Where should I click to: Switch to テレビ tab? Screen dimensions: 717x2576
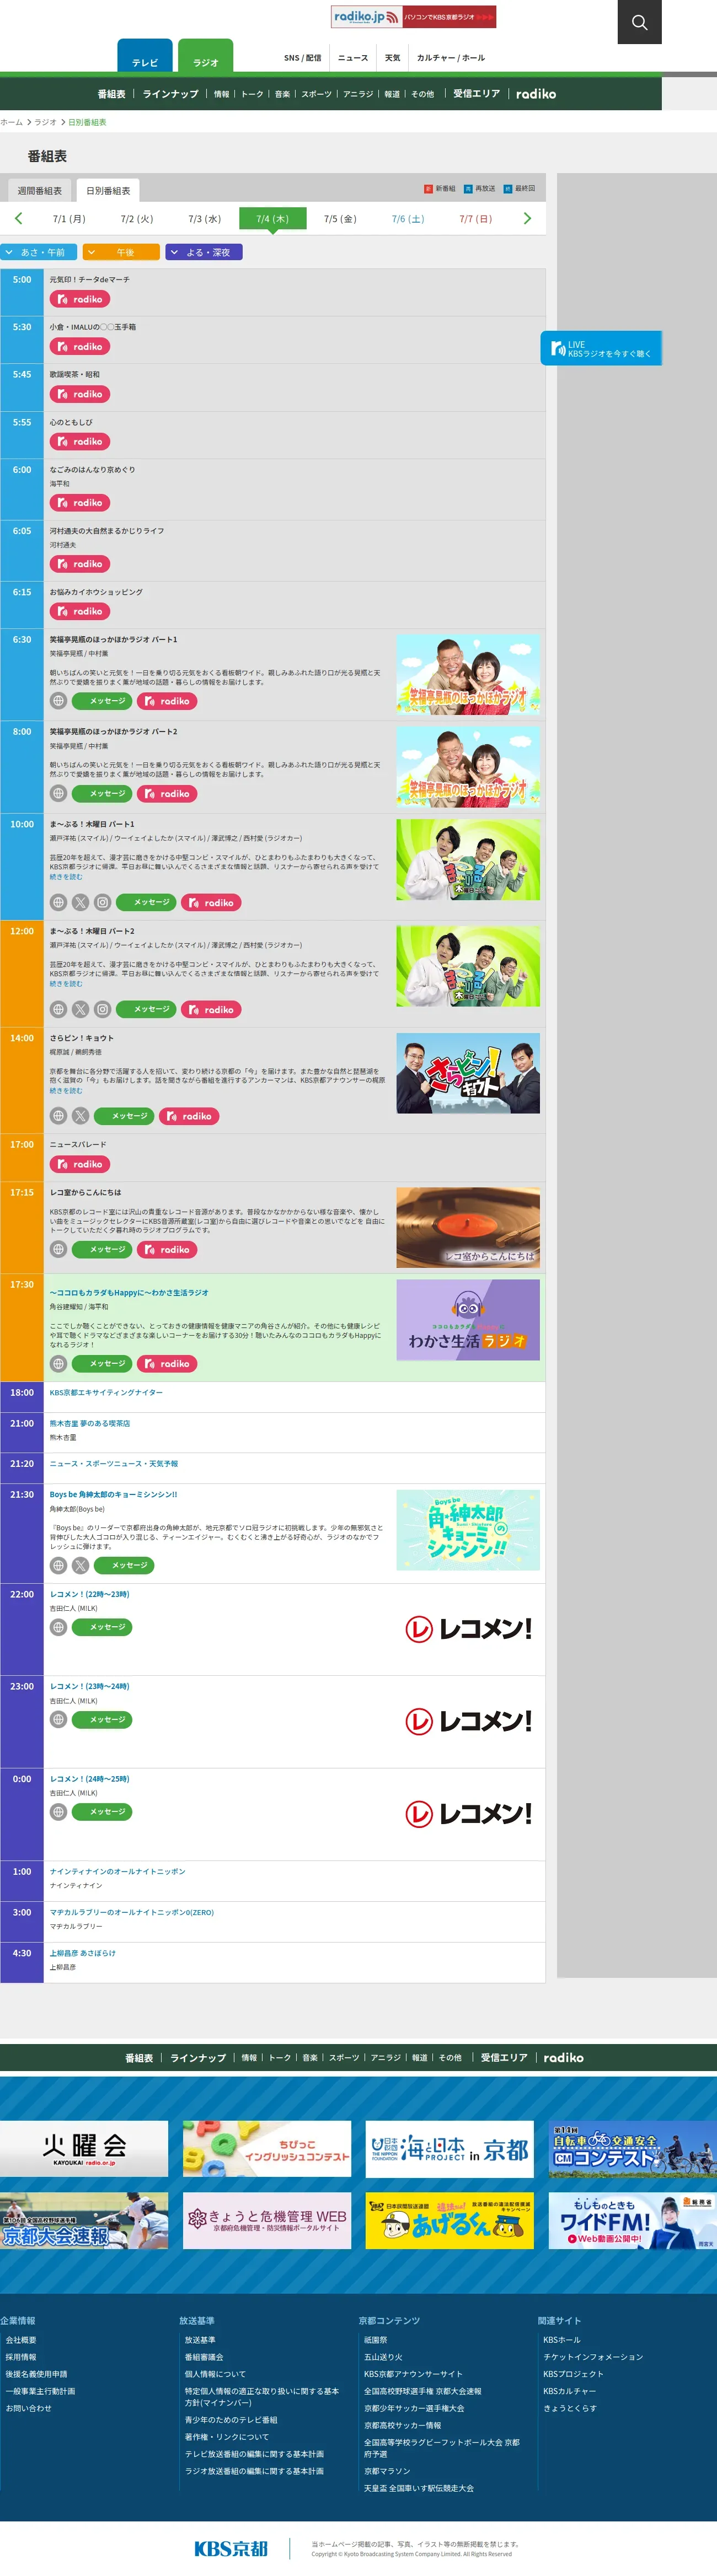(145, 57)
